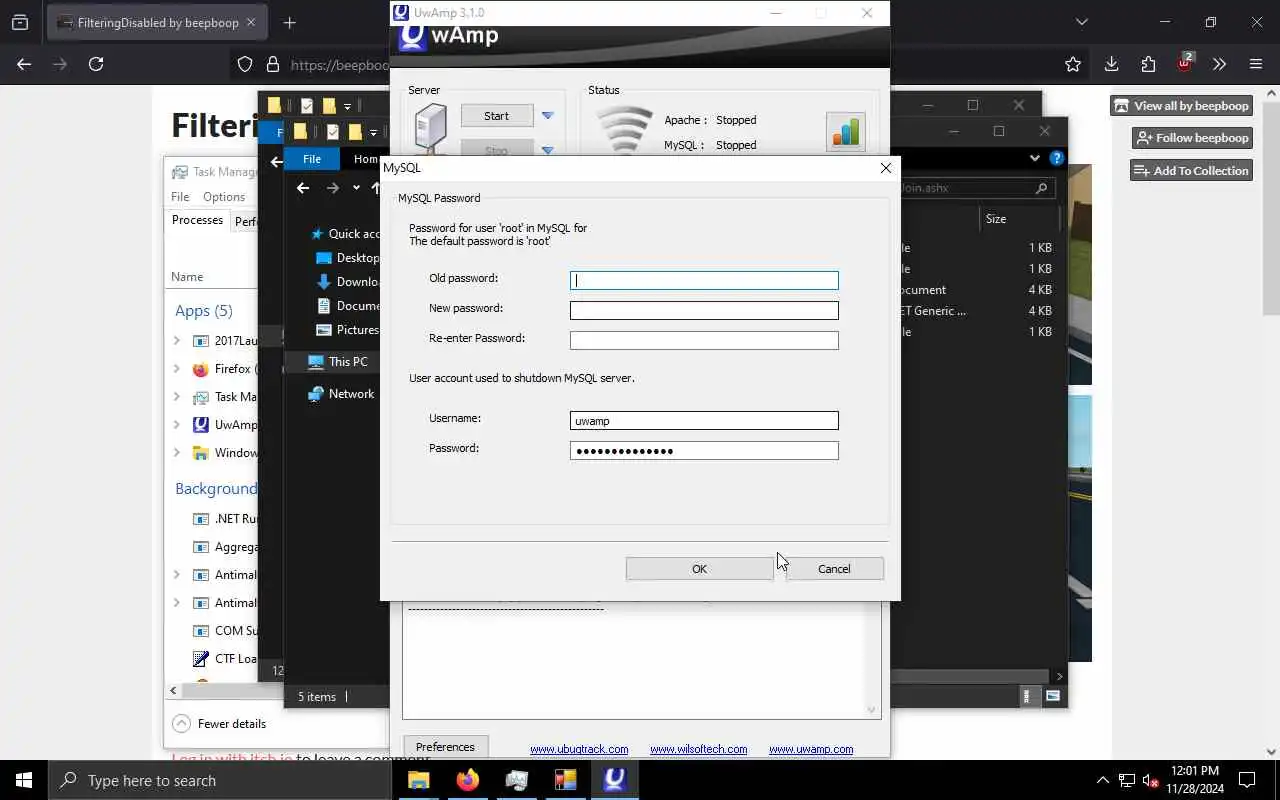This screenshot has width=1280, height=800.
Task: Switch Explorer to details view
Action: point(1028,696)
